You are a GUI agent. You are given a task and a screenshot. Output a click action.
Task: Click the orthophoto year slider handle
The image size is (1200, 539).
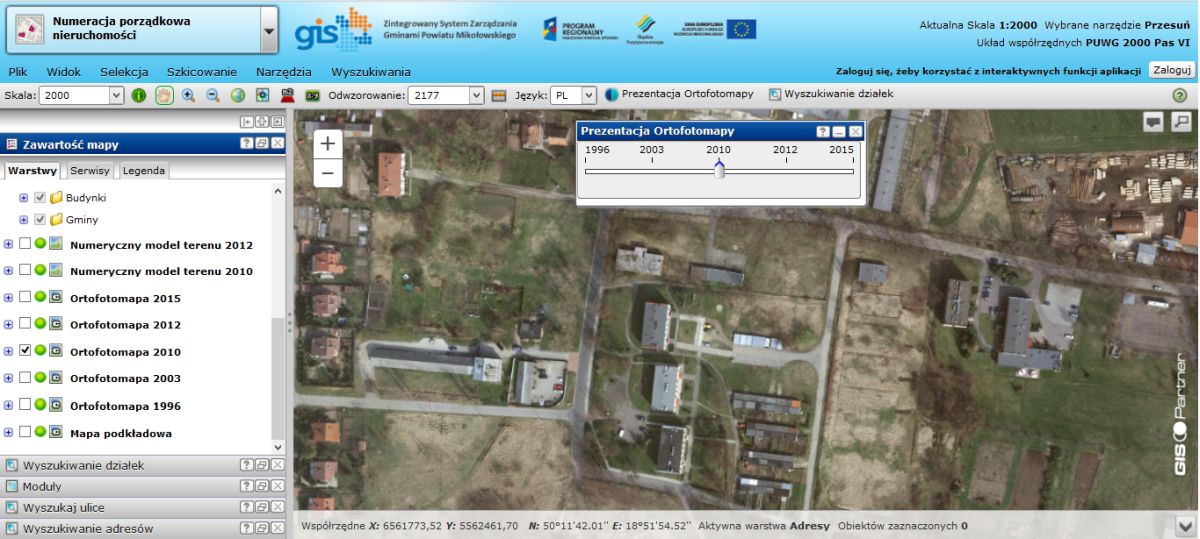coord(719,170)
